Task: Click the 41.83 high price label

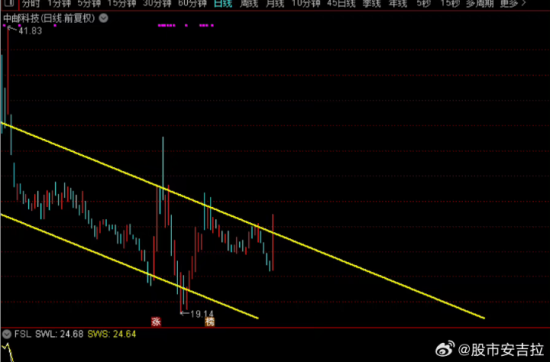Action: (x=30, y=31)
